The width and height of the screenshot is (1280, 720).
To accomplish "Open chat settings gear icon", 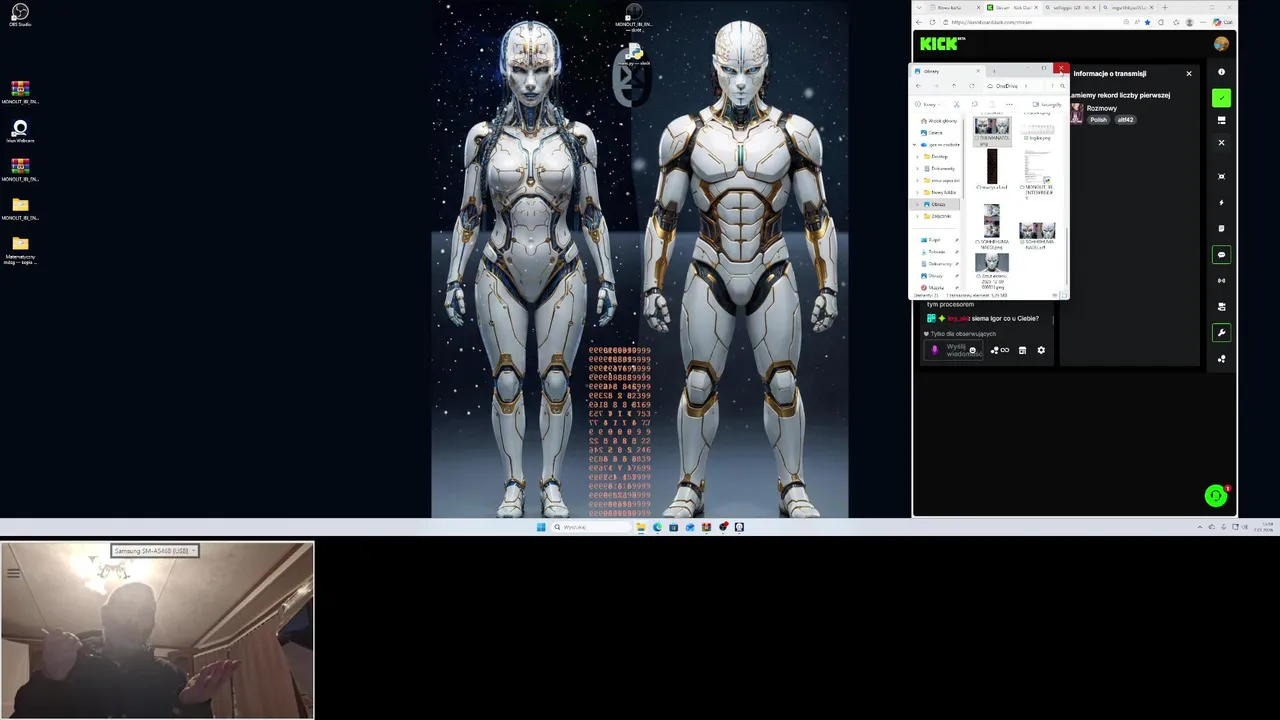I will click(1041, 350).
